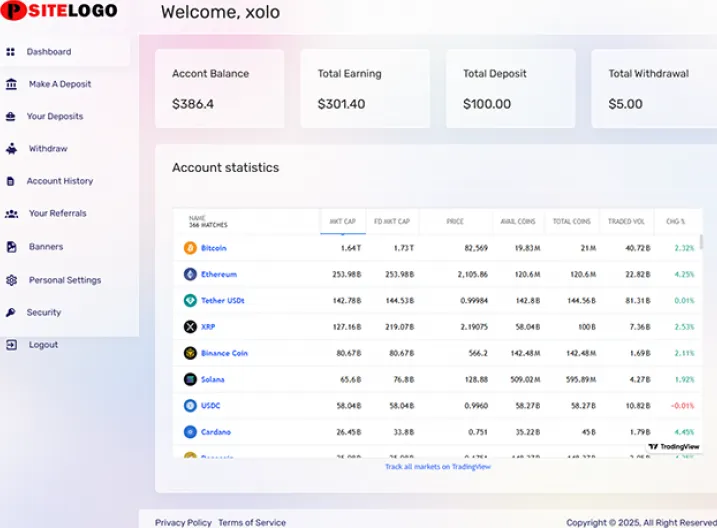Sort by PRICE column header

[455, 222]
